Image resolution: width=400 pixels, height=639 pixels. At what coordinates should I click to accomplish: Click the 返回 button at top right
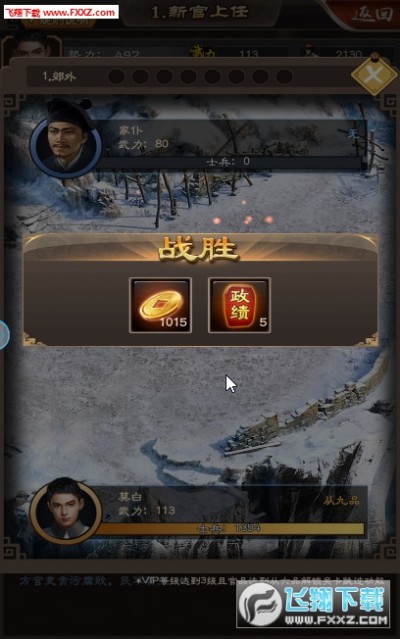[372, 14]
